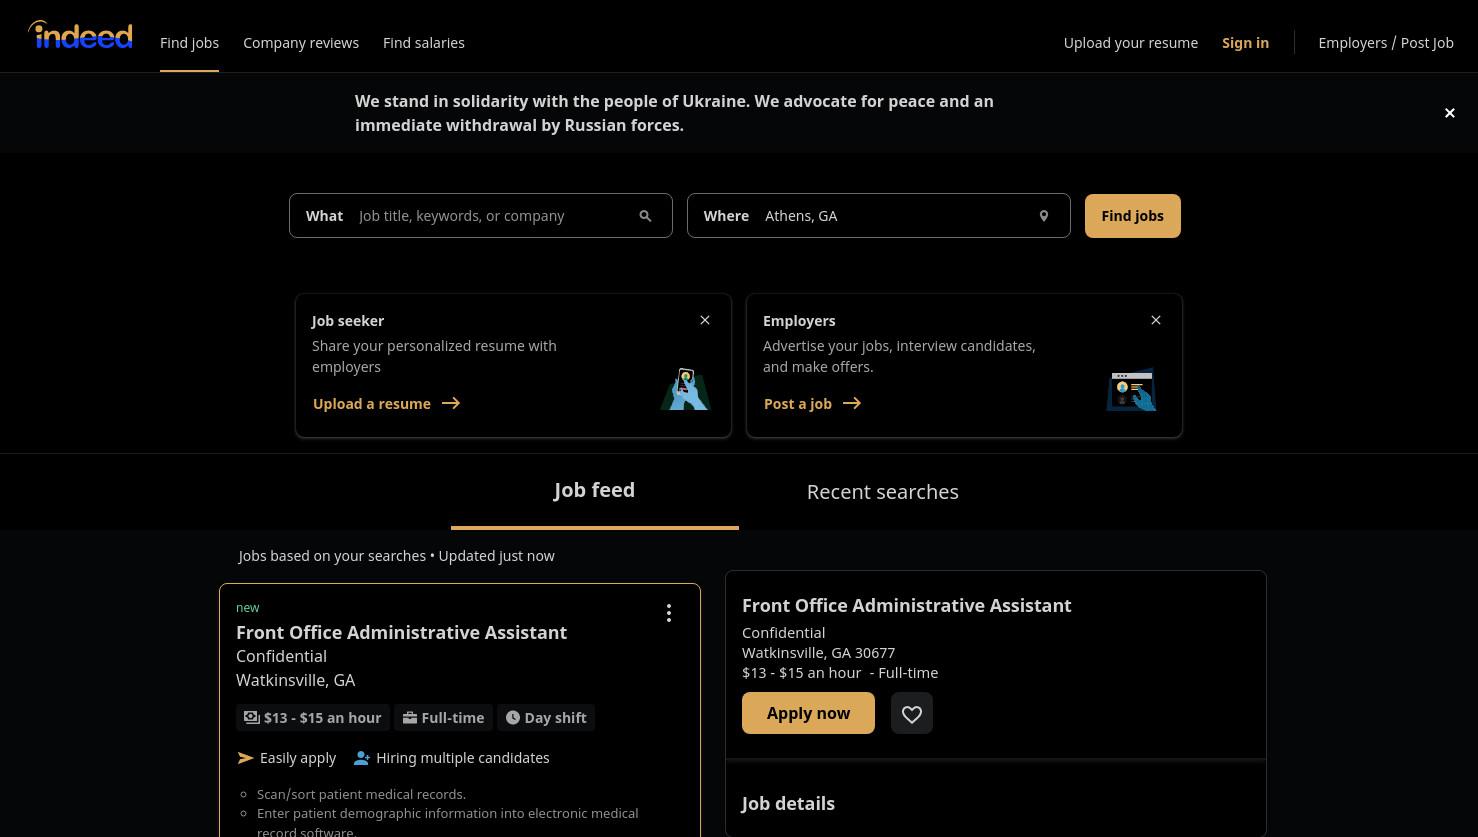Click the Hiring multiple candidates person icon
The image size is (1478, 837).
click(x=362, y=758)
